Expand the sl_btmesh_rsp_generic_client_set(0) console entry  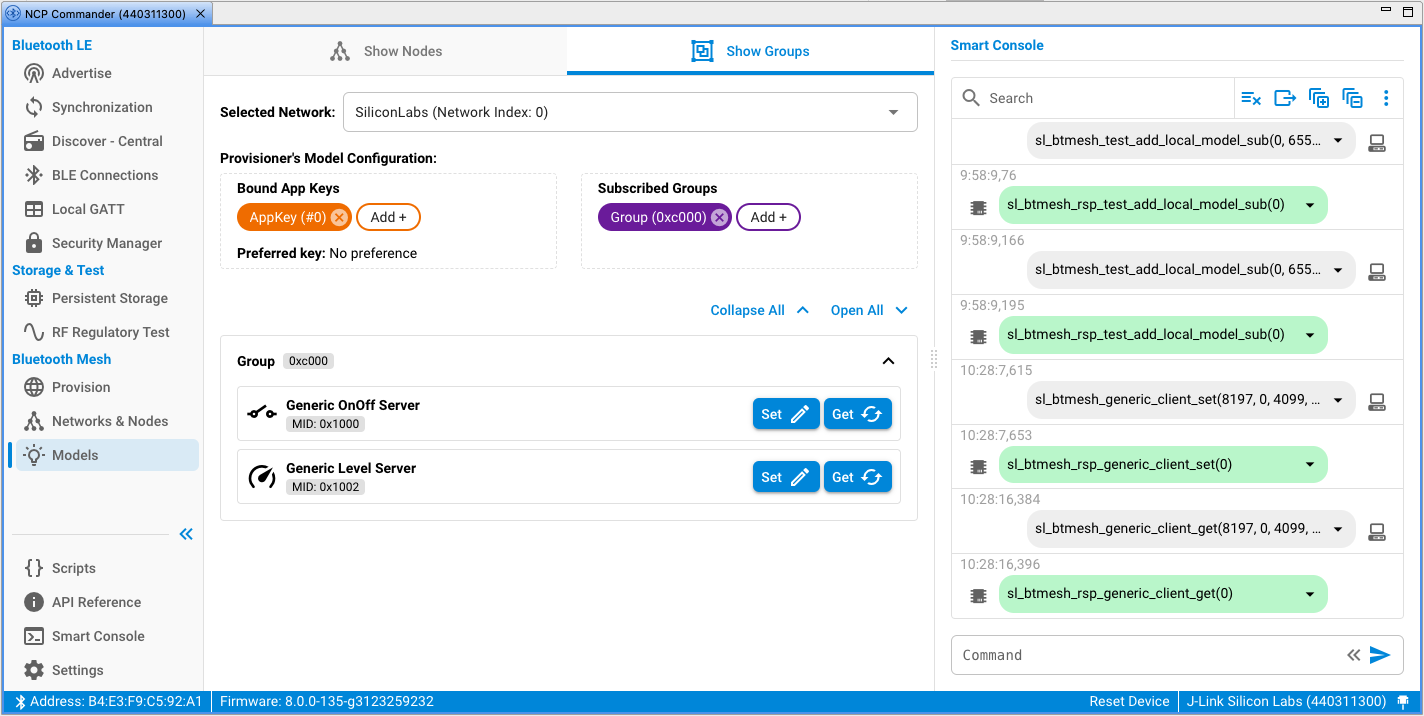(1309, 464)
